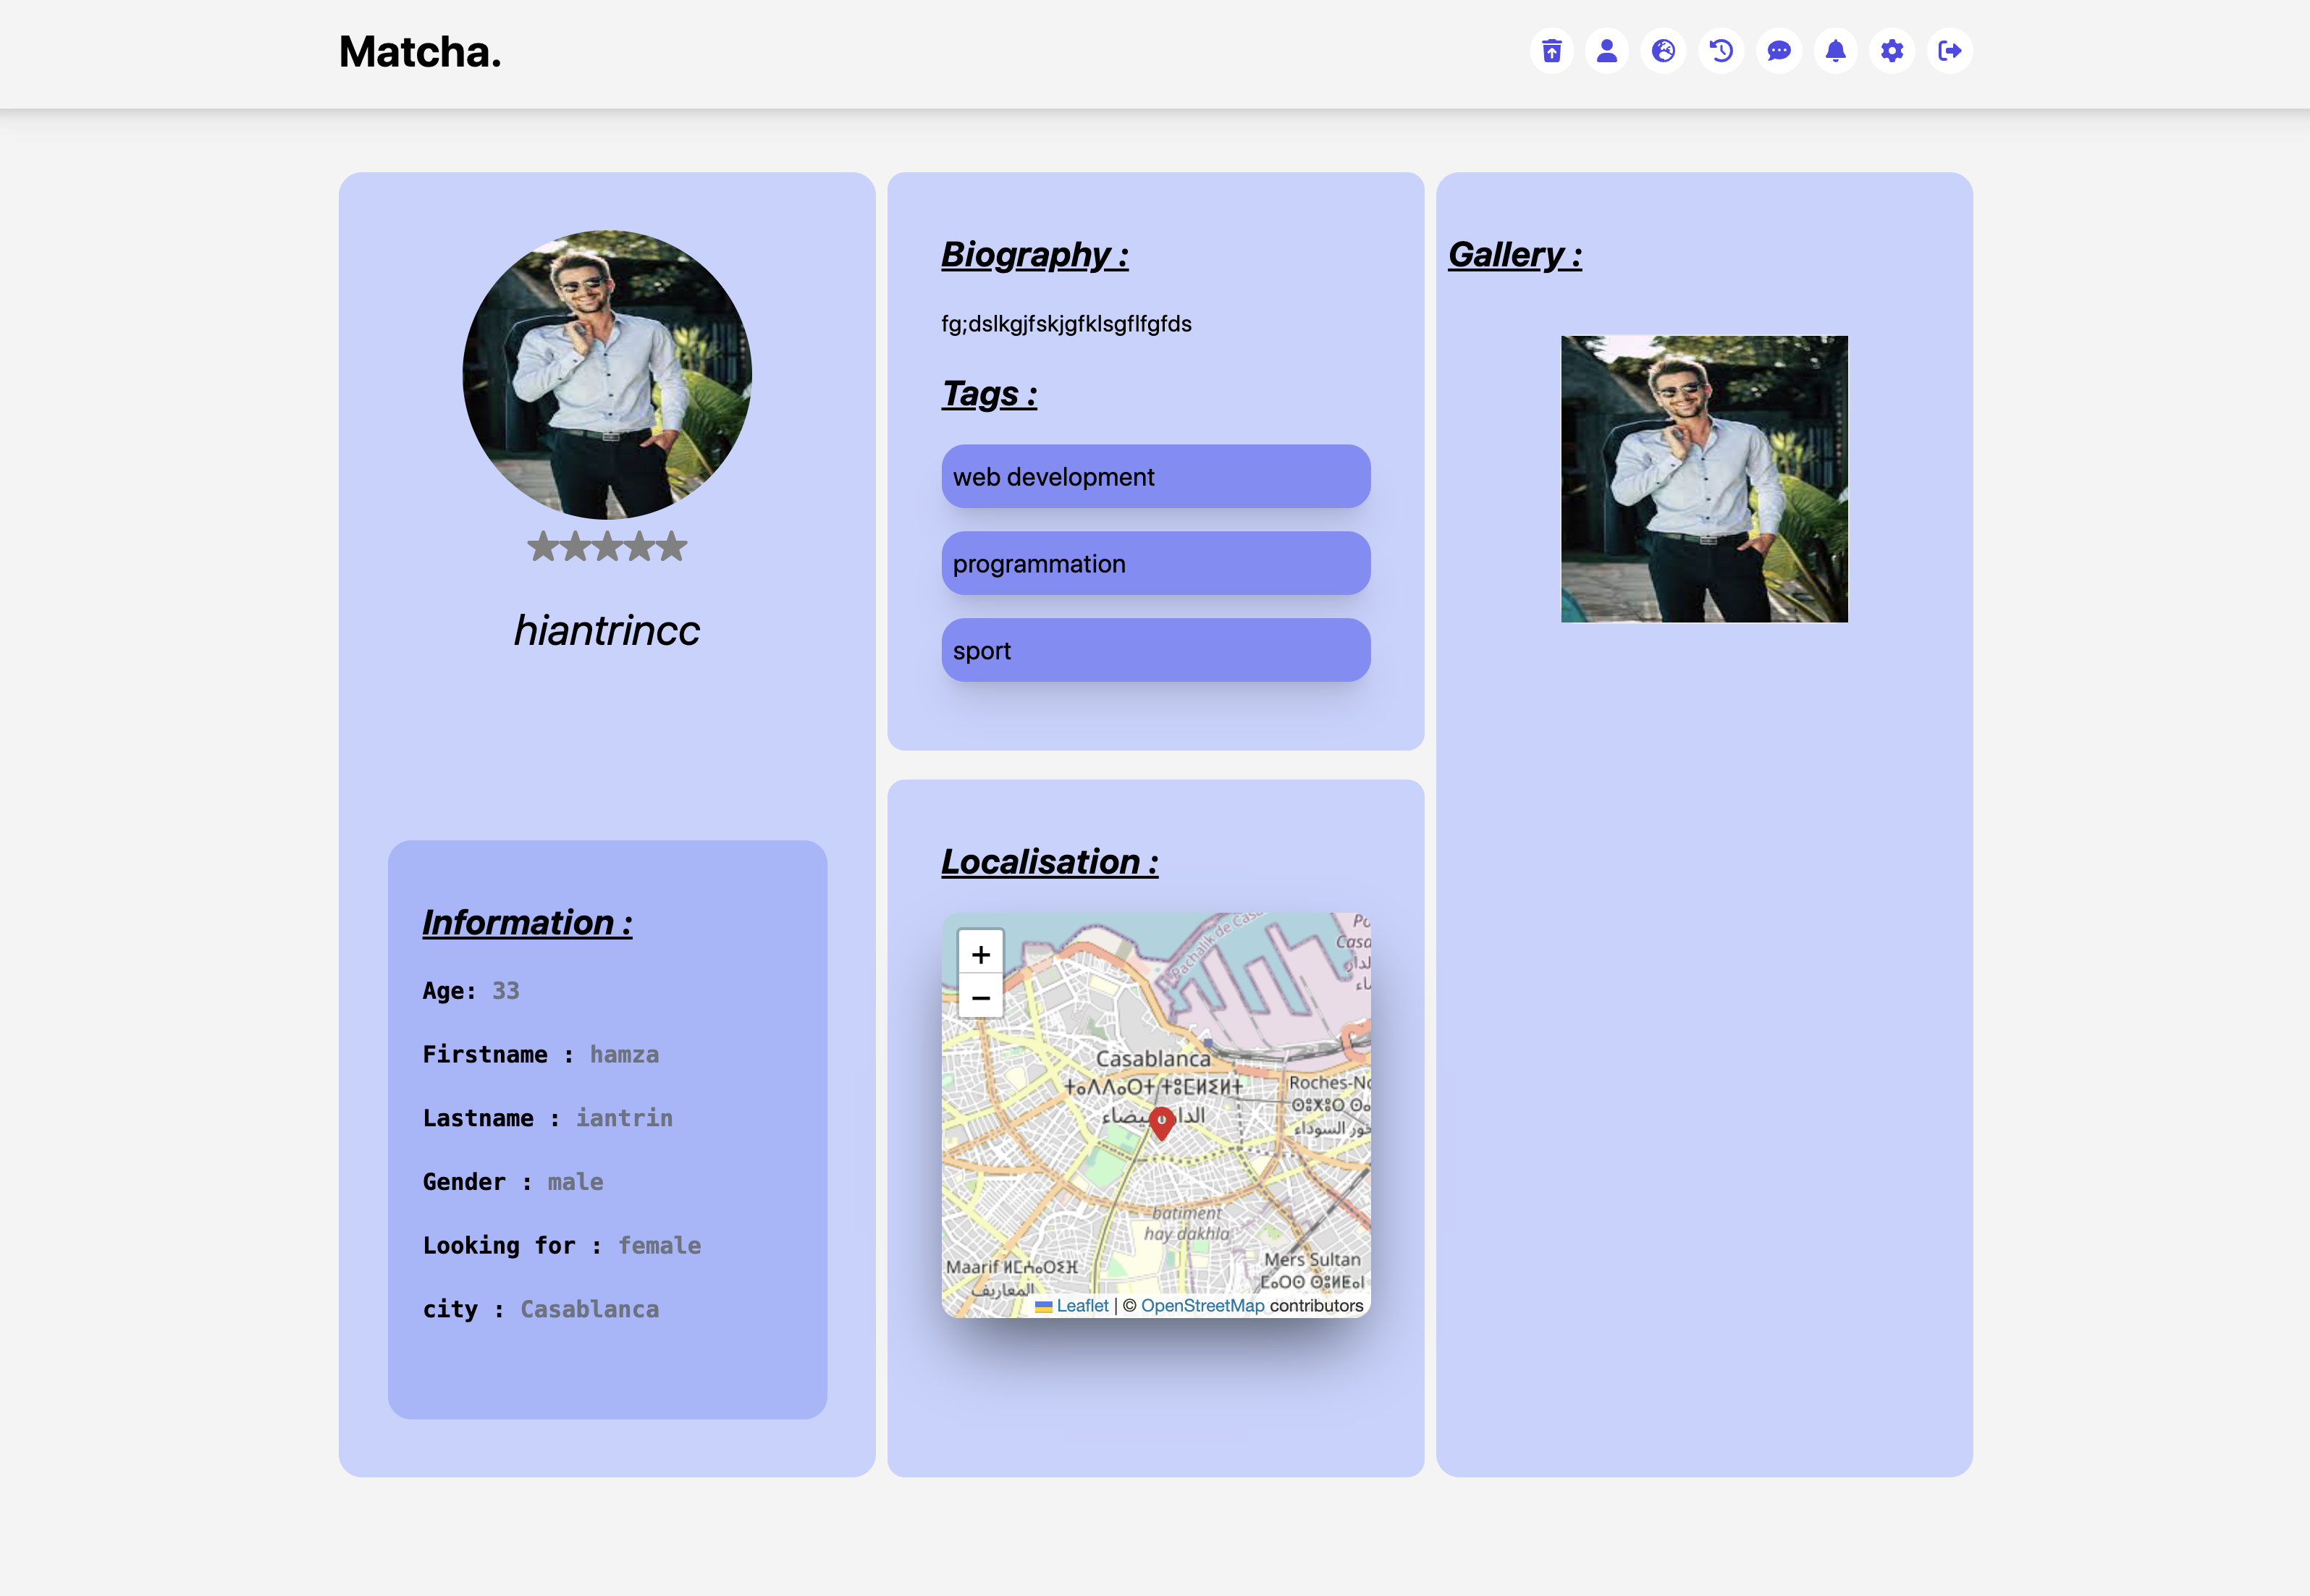Open the Leaflet link
Screen dimensions: 2310x1596
(x=1083, y=1305)
